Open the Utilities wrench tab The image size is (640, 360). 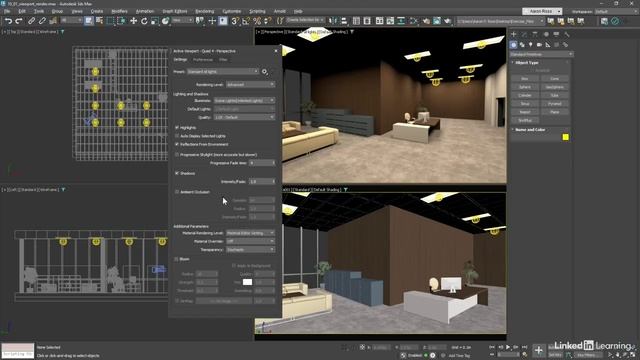click(x=567, y=34)
